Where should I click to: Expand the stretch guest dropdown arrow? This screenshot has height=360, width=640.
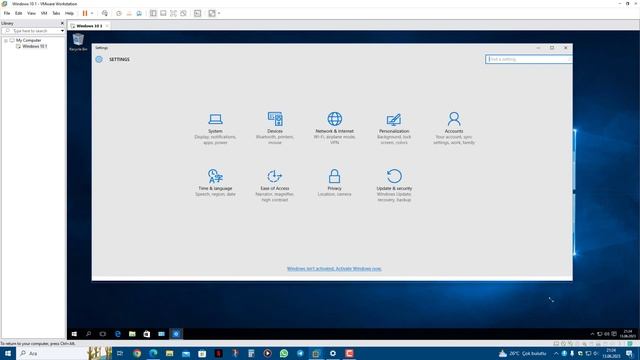pyautogui.click(x=219, y=13)
